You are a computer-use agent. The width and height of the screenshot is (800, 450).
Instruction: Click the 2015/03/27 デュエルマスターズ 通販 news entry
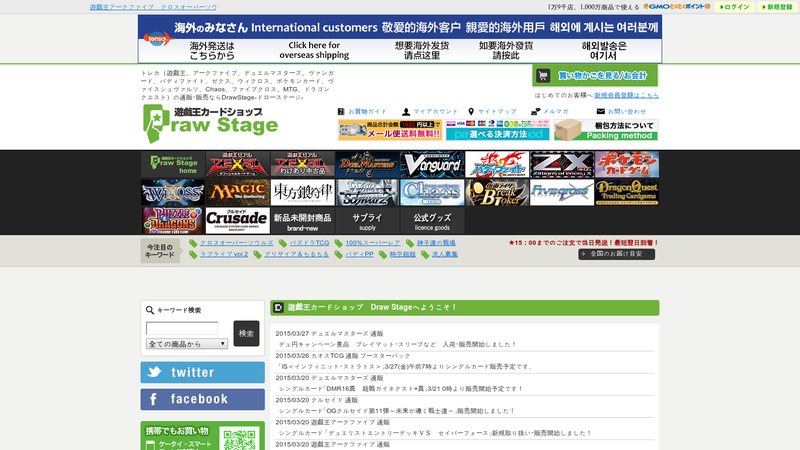[330, 334]
